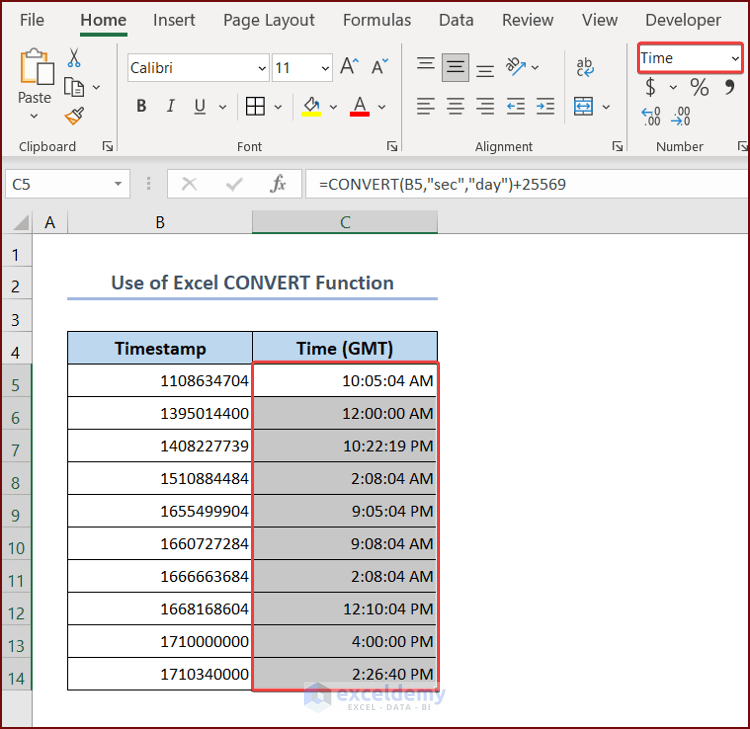Click the Wrap Text icon
The width and height of the screenshot is (750, 729).
pyautogui.click(x=585, y=67)
